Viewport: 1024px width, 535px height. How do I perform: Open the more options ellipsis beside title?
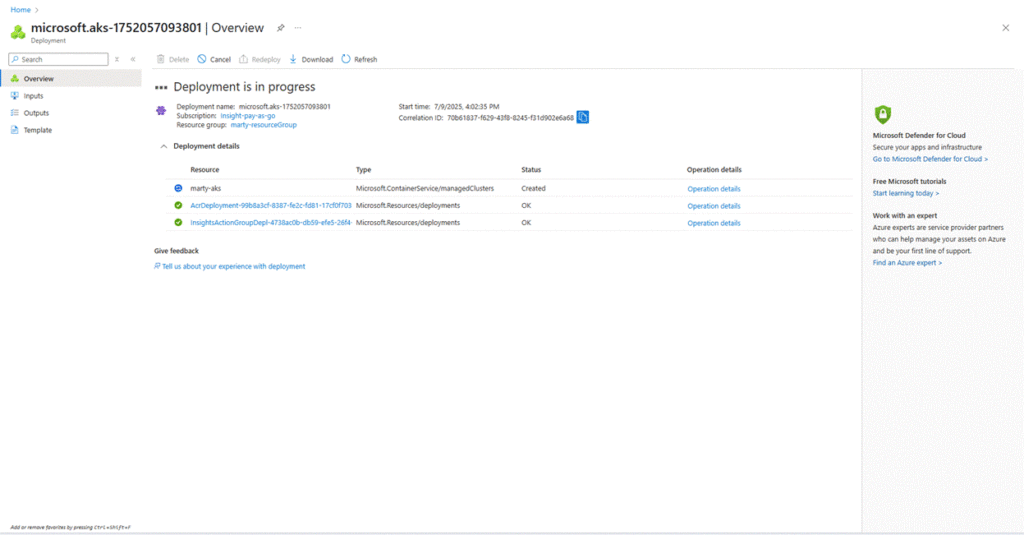pyautogui.click(x=298, y=28)
